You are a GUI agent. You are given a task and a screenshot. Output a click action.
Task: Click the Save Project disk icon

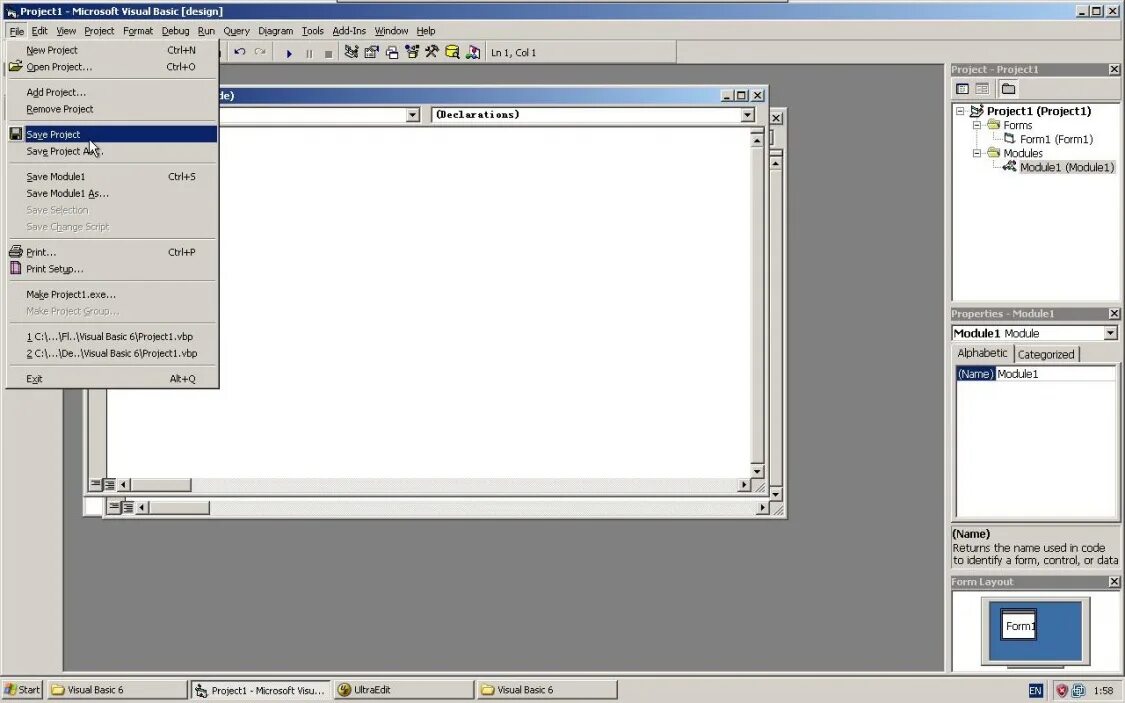16,134
